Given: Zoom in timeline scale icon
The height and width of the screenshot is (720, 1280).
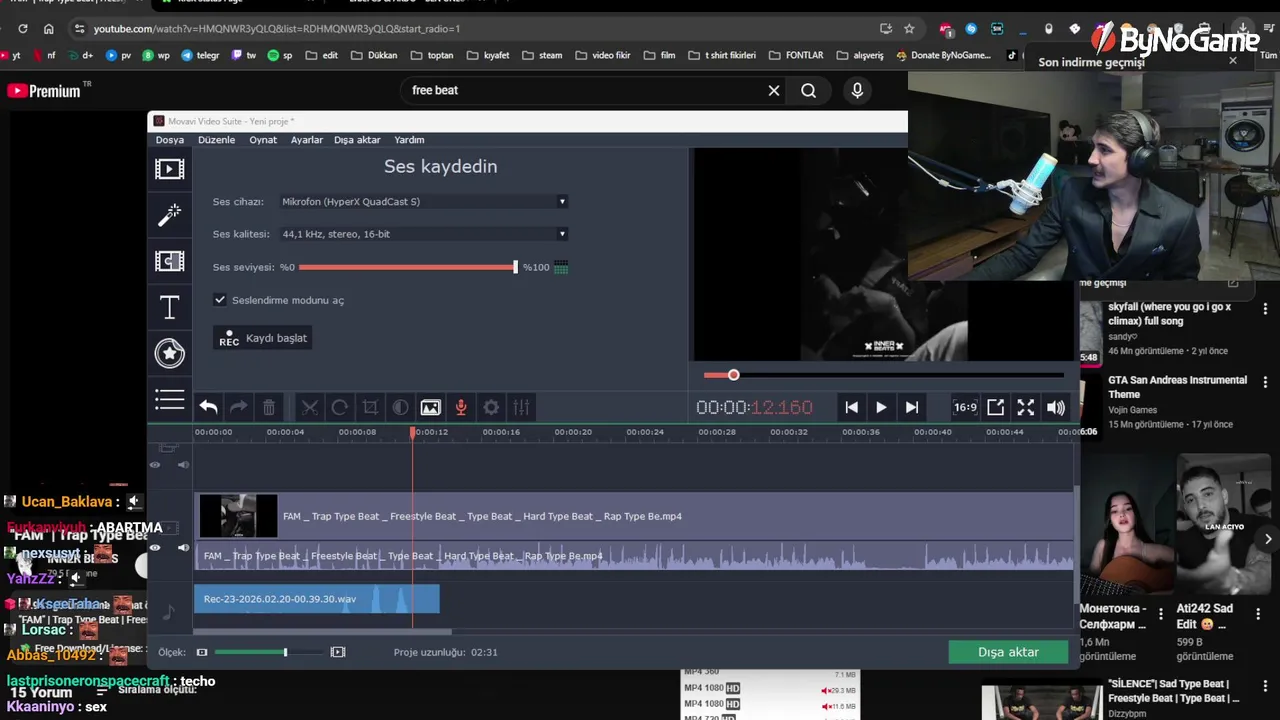Looking at the screenshot, I should [x=338, y=652].
